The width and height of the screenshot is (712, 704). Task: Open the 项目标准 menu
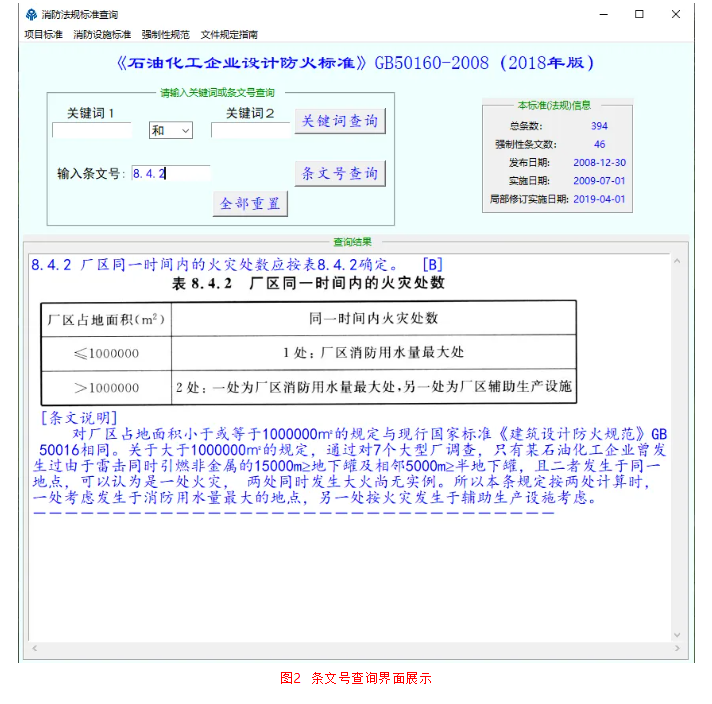tap(43, 35)
